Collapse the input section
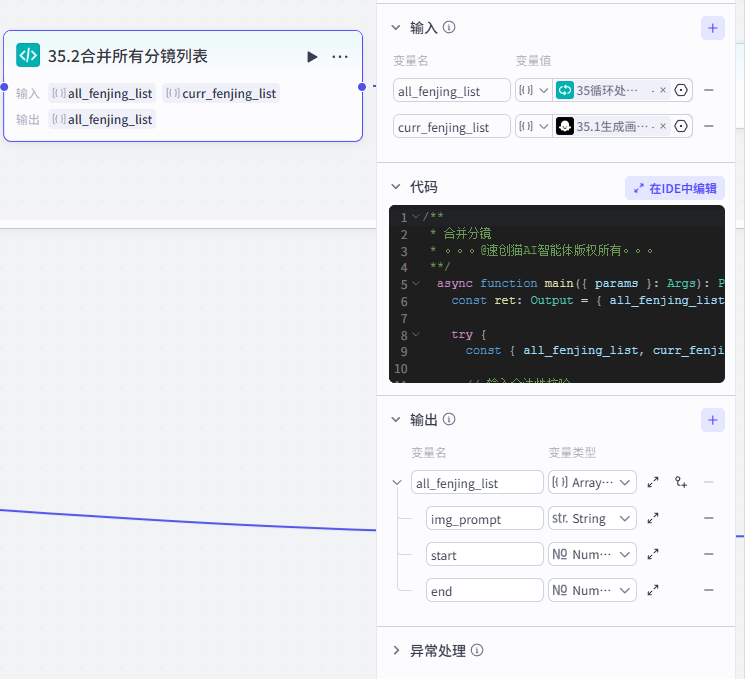Viewport: 747px width, 679px height. pos(395,28)
